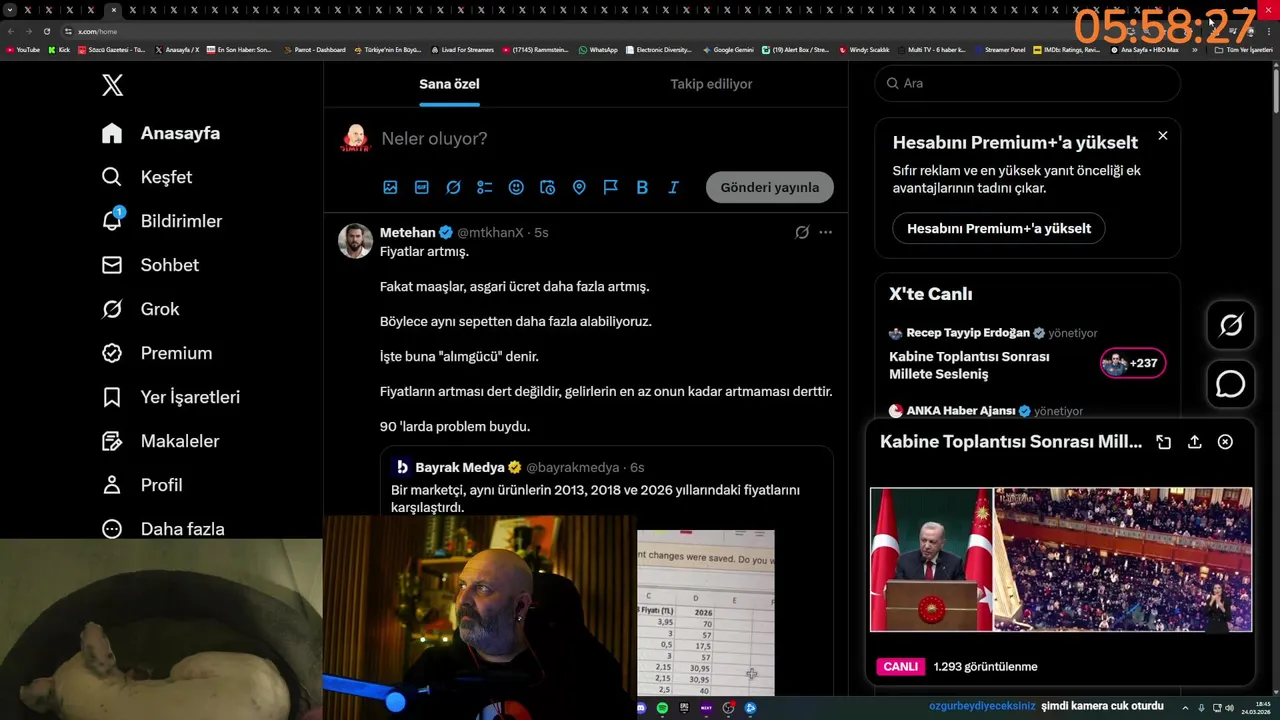The image size is (1280, 720).
Task: Click the Ara search box
Action: tap(1027, 83)
